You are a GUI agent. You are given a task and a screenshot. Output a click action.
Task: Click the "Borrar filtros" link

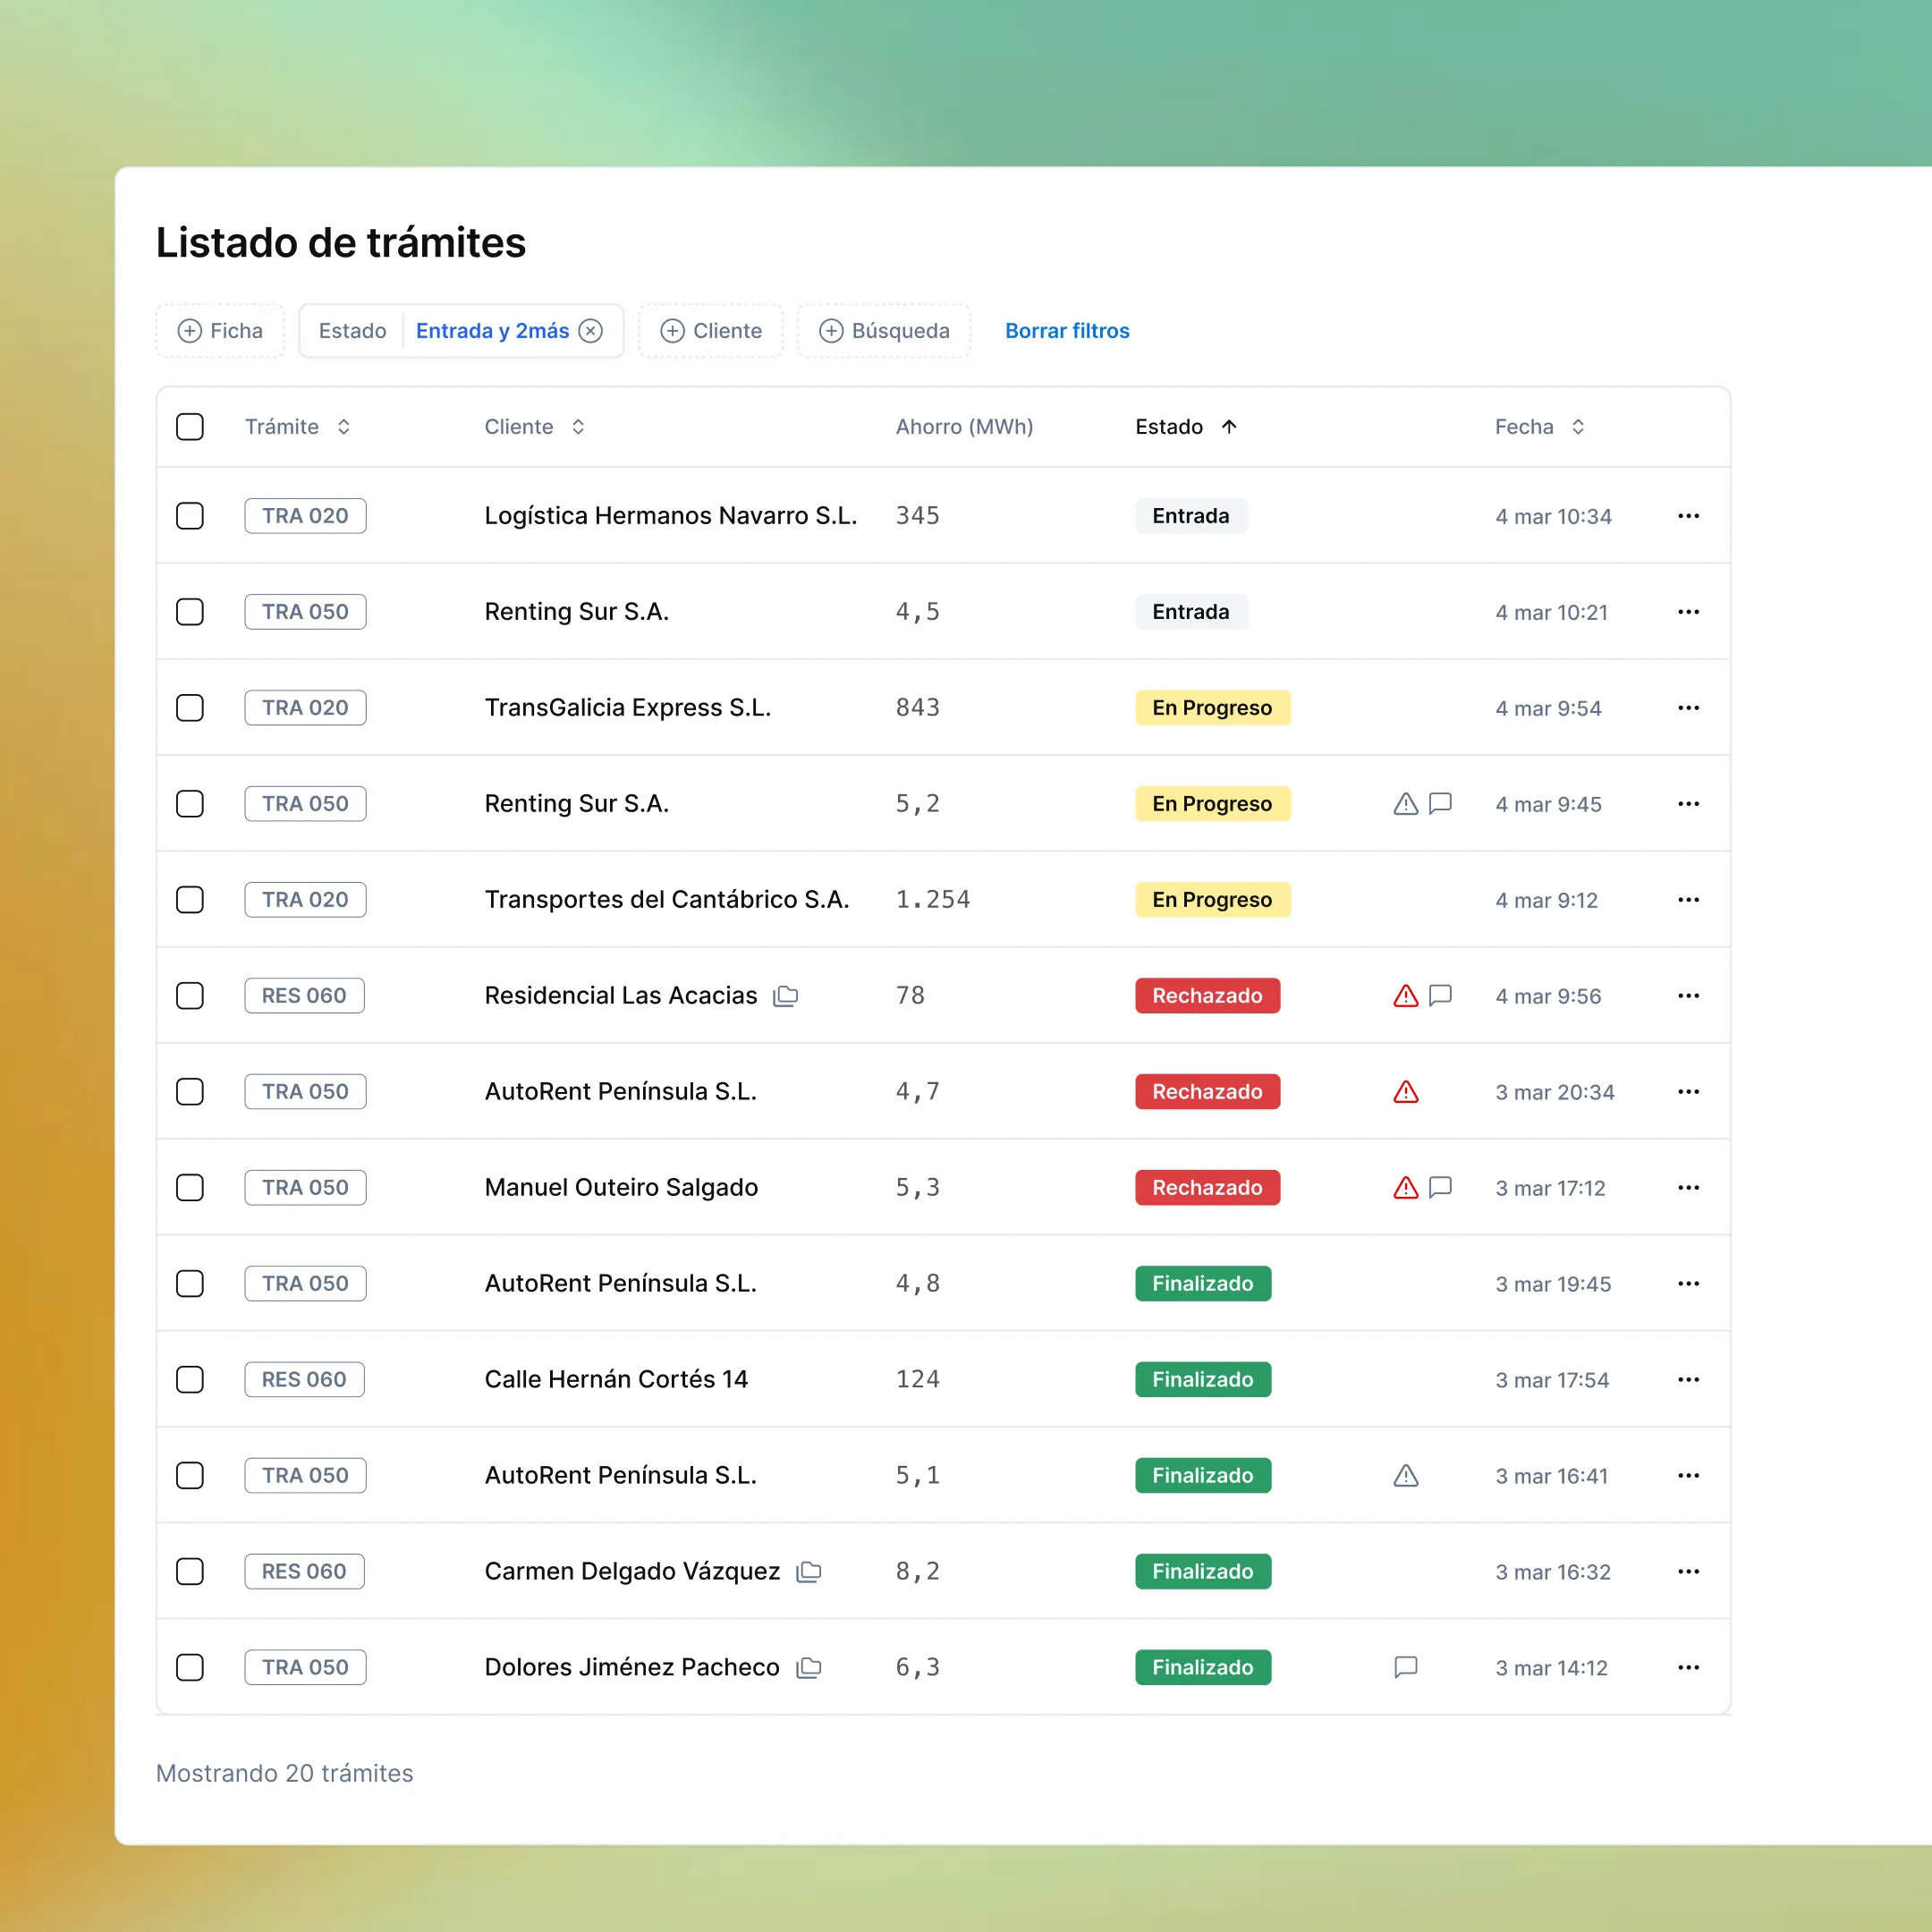click(x=1066, y=330)
